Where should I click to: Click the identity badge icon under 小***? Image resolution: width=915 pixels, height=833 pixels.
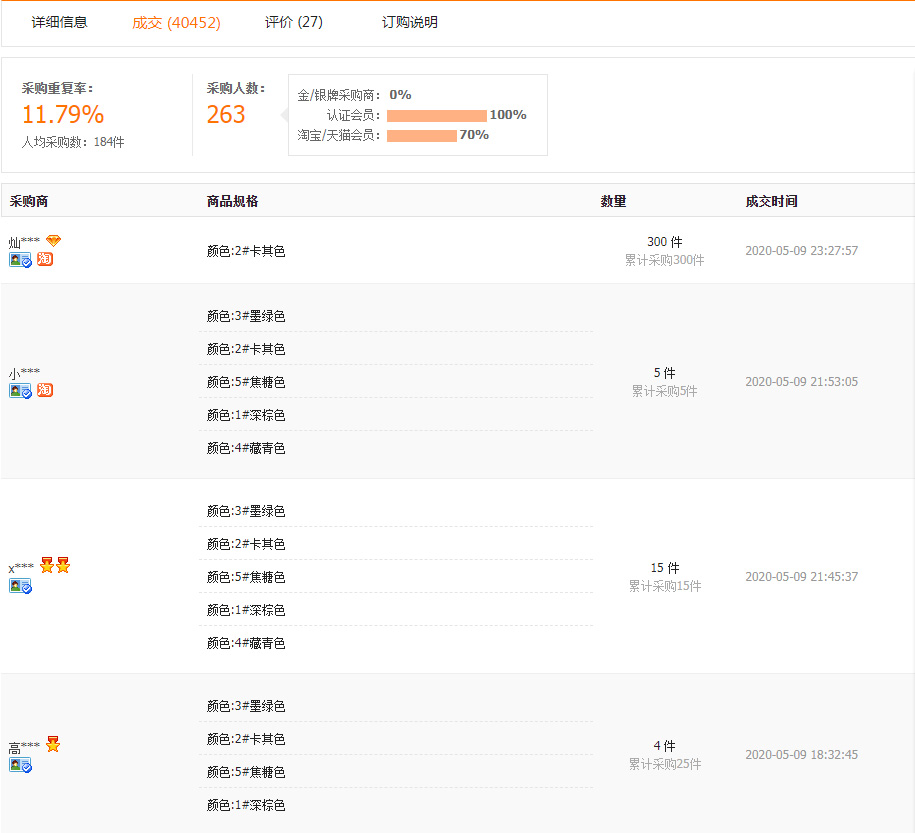click(20, 390)
